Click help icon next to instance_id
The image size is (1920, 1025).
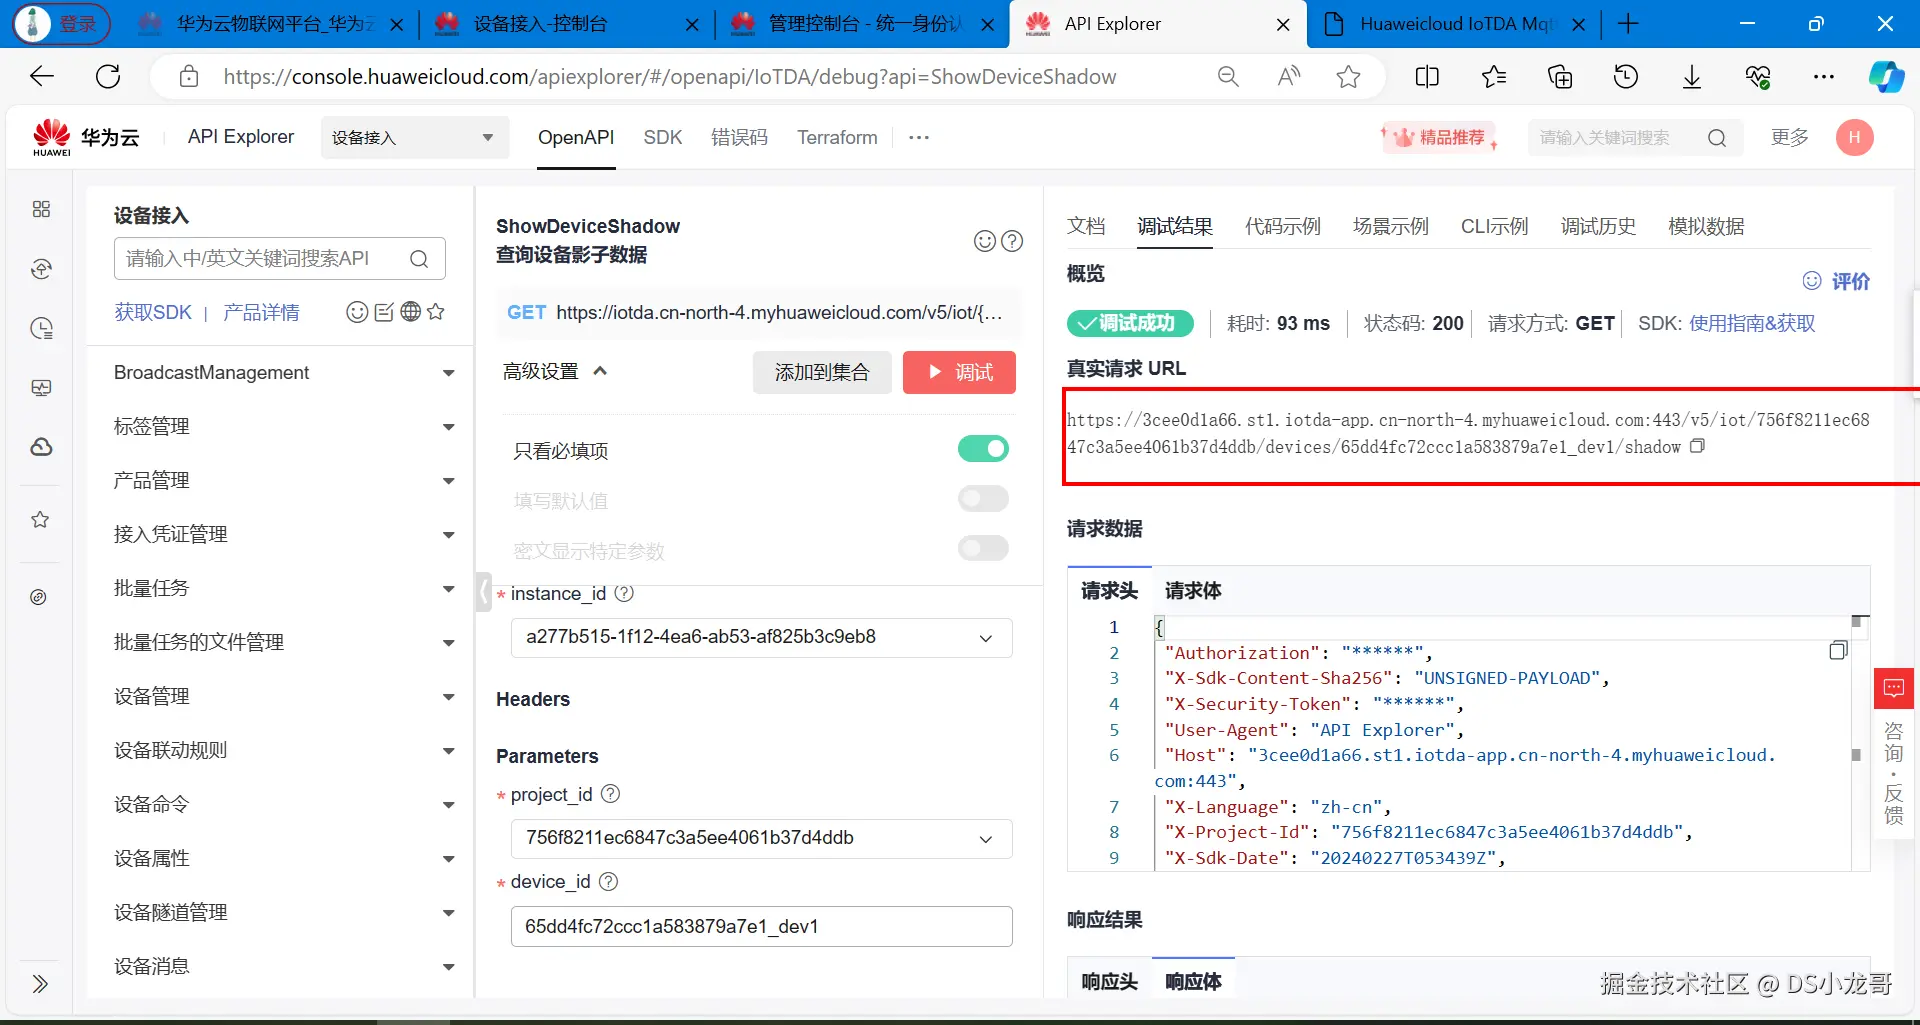[x=624, y=593]
